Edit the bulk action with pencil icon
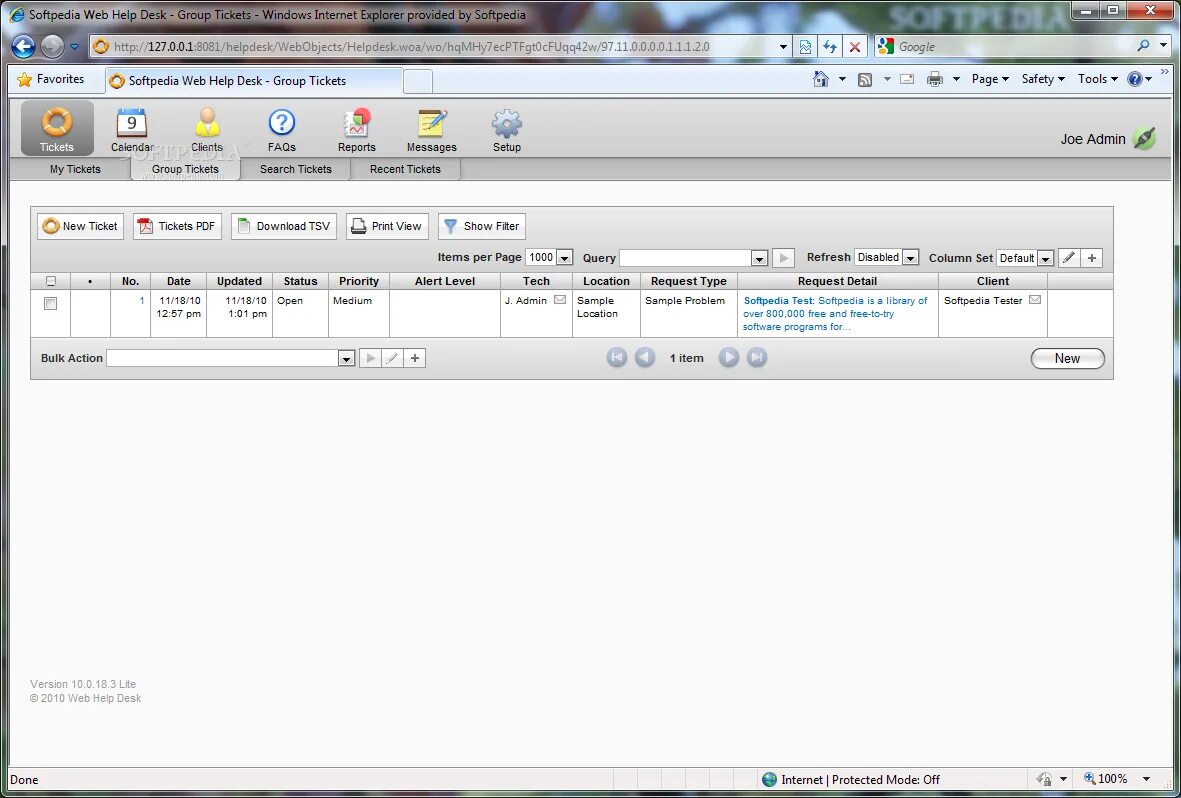 [392, 358]
